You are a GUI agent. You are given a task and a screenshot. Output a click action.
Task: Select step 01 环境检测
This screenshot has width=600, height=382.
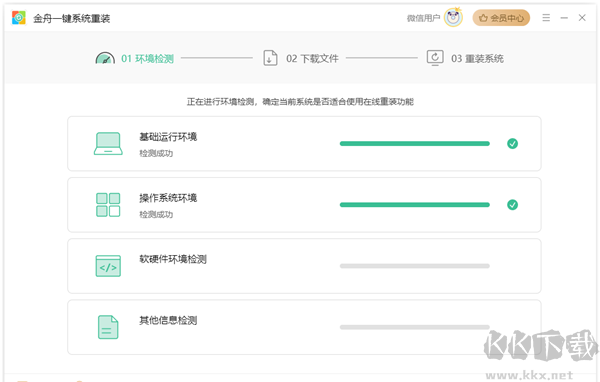click(147, 59)
